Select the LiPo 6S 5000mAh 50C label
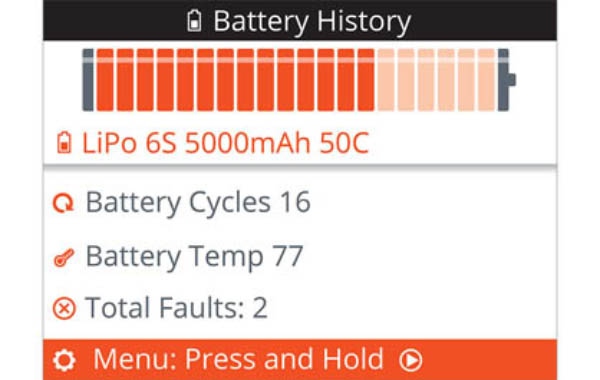 point(225,143)
